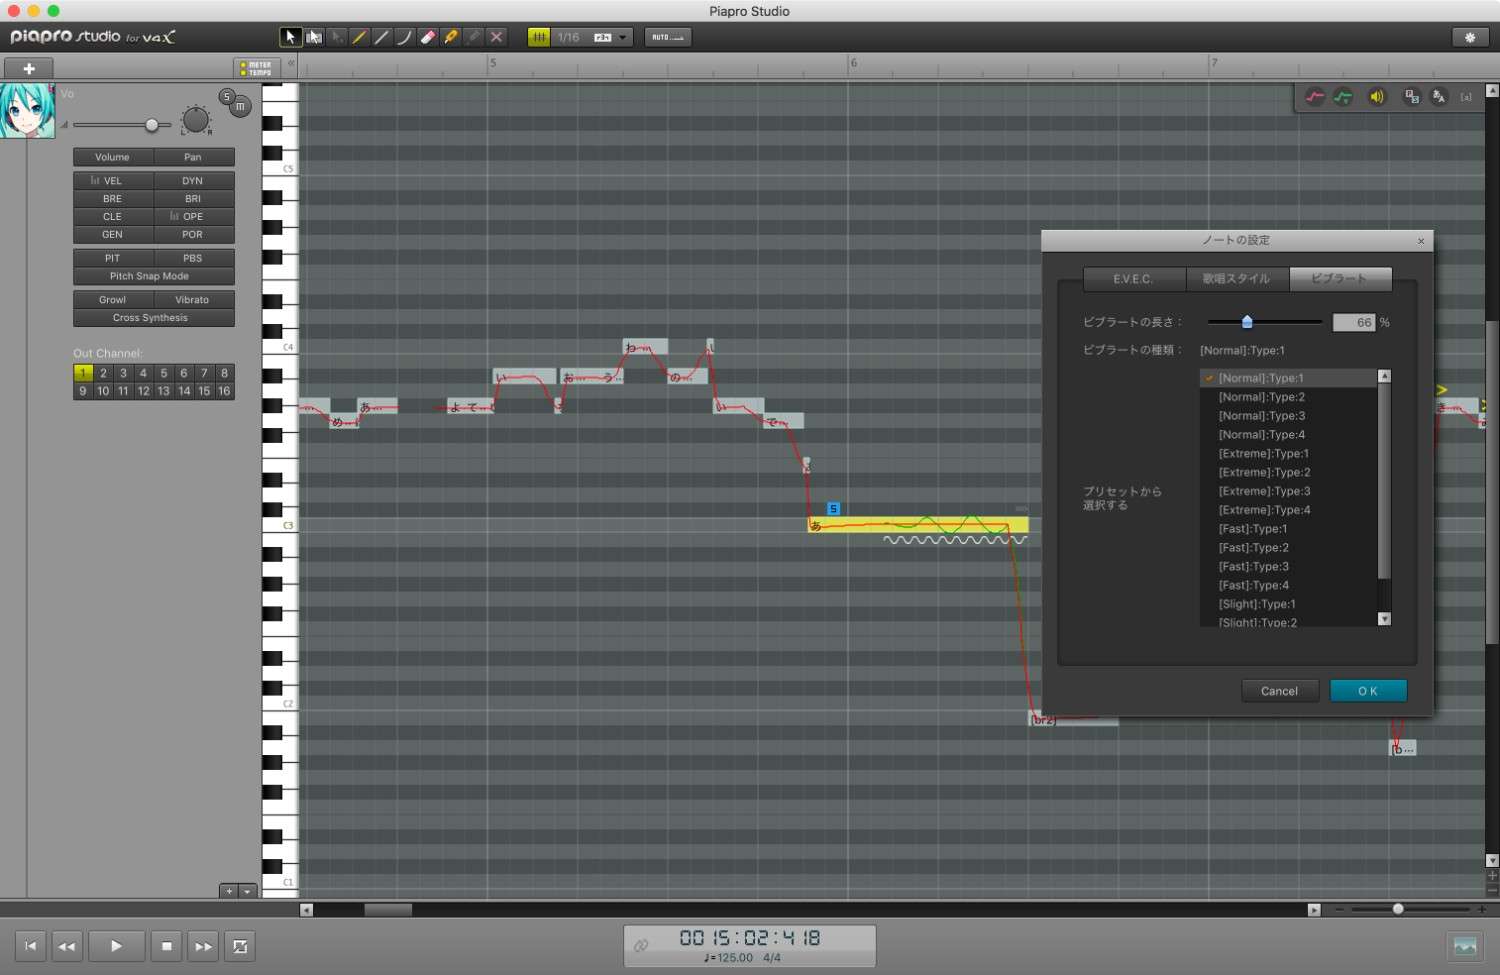Select the curve line tool
Viewport: 1500px width, 975px height.
pos(404,37)
